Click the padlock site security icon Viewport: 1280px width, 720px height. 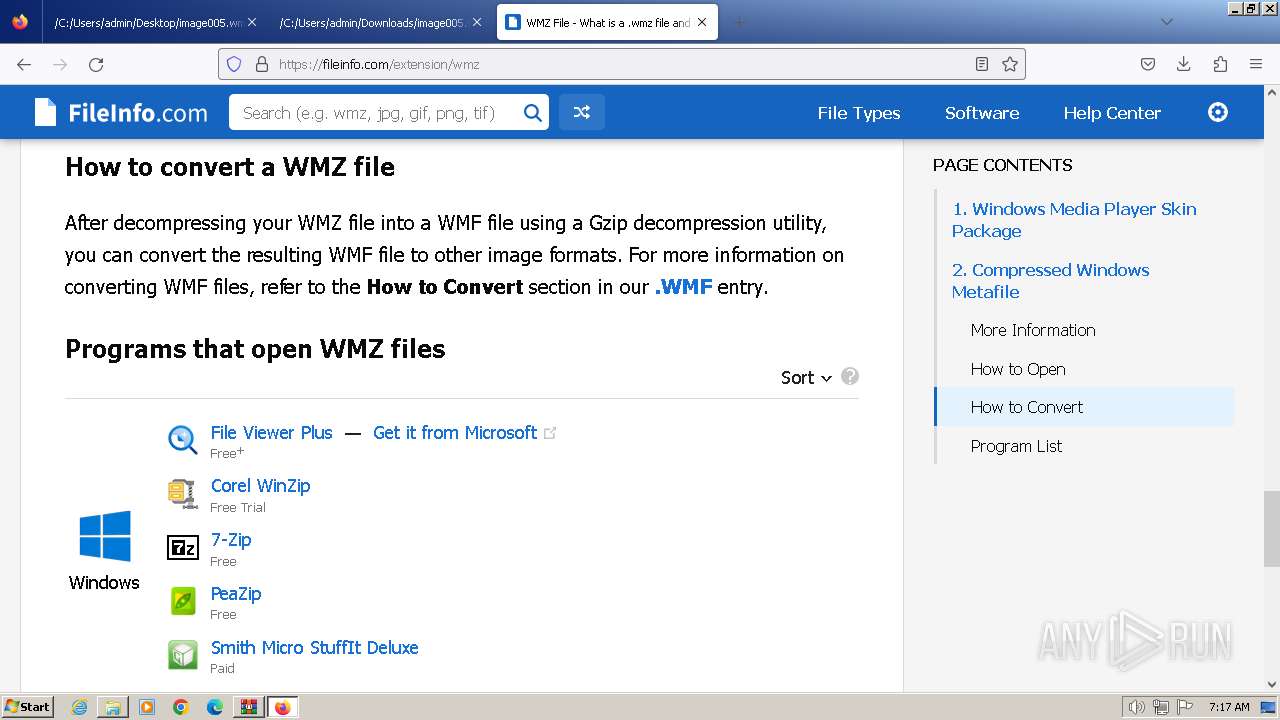[262, 64]
